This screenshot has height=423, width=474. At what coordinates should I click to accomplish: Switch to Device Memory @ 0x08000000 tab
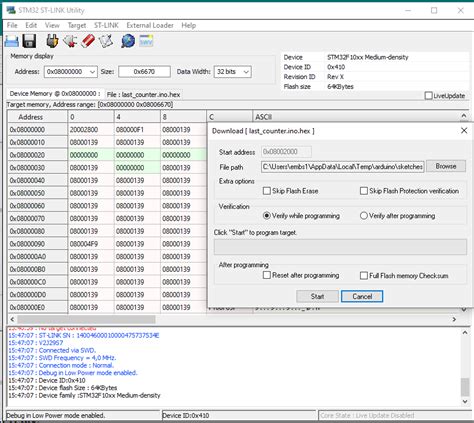coord(55,94)
